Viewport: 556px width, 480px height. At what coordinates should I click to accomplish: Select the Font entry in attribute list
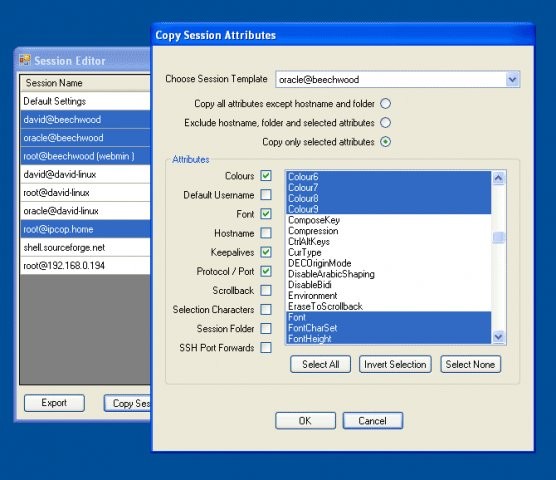388,317
